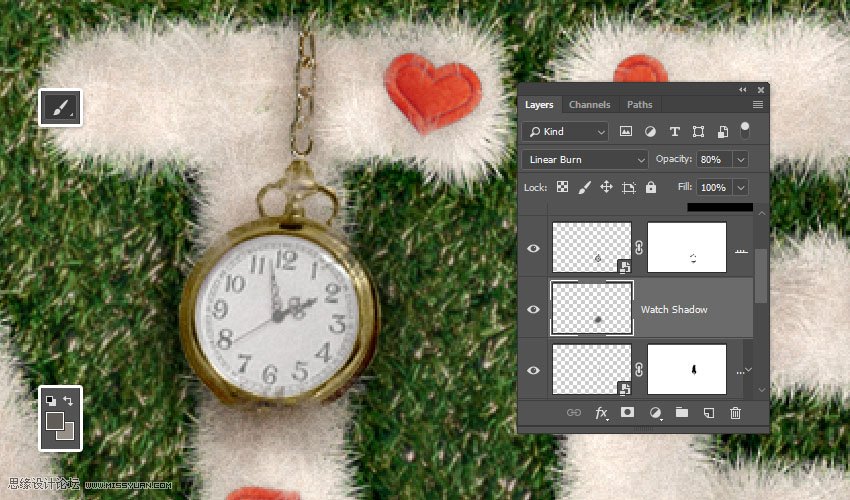
Task: Open the Linear Burn blend mode dropdown
Action: click(585, 159)
